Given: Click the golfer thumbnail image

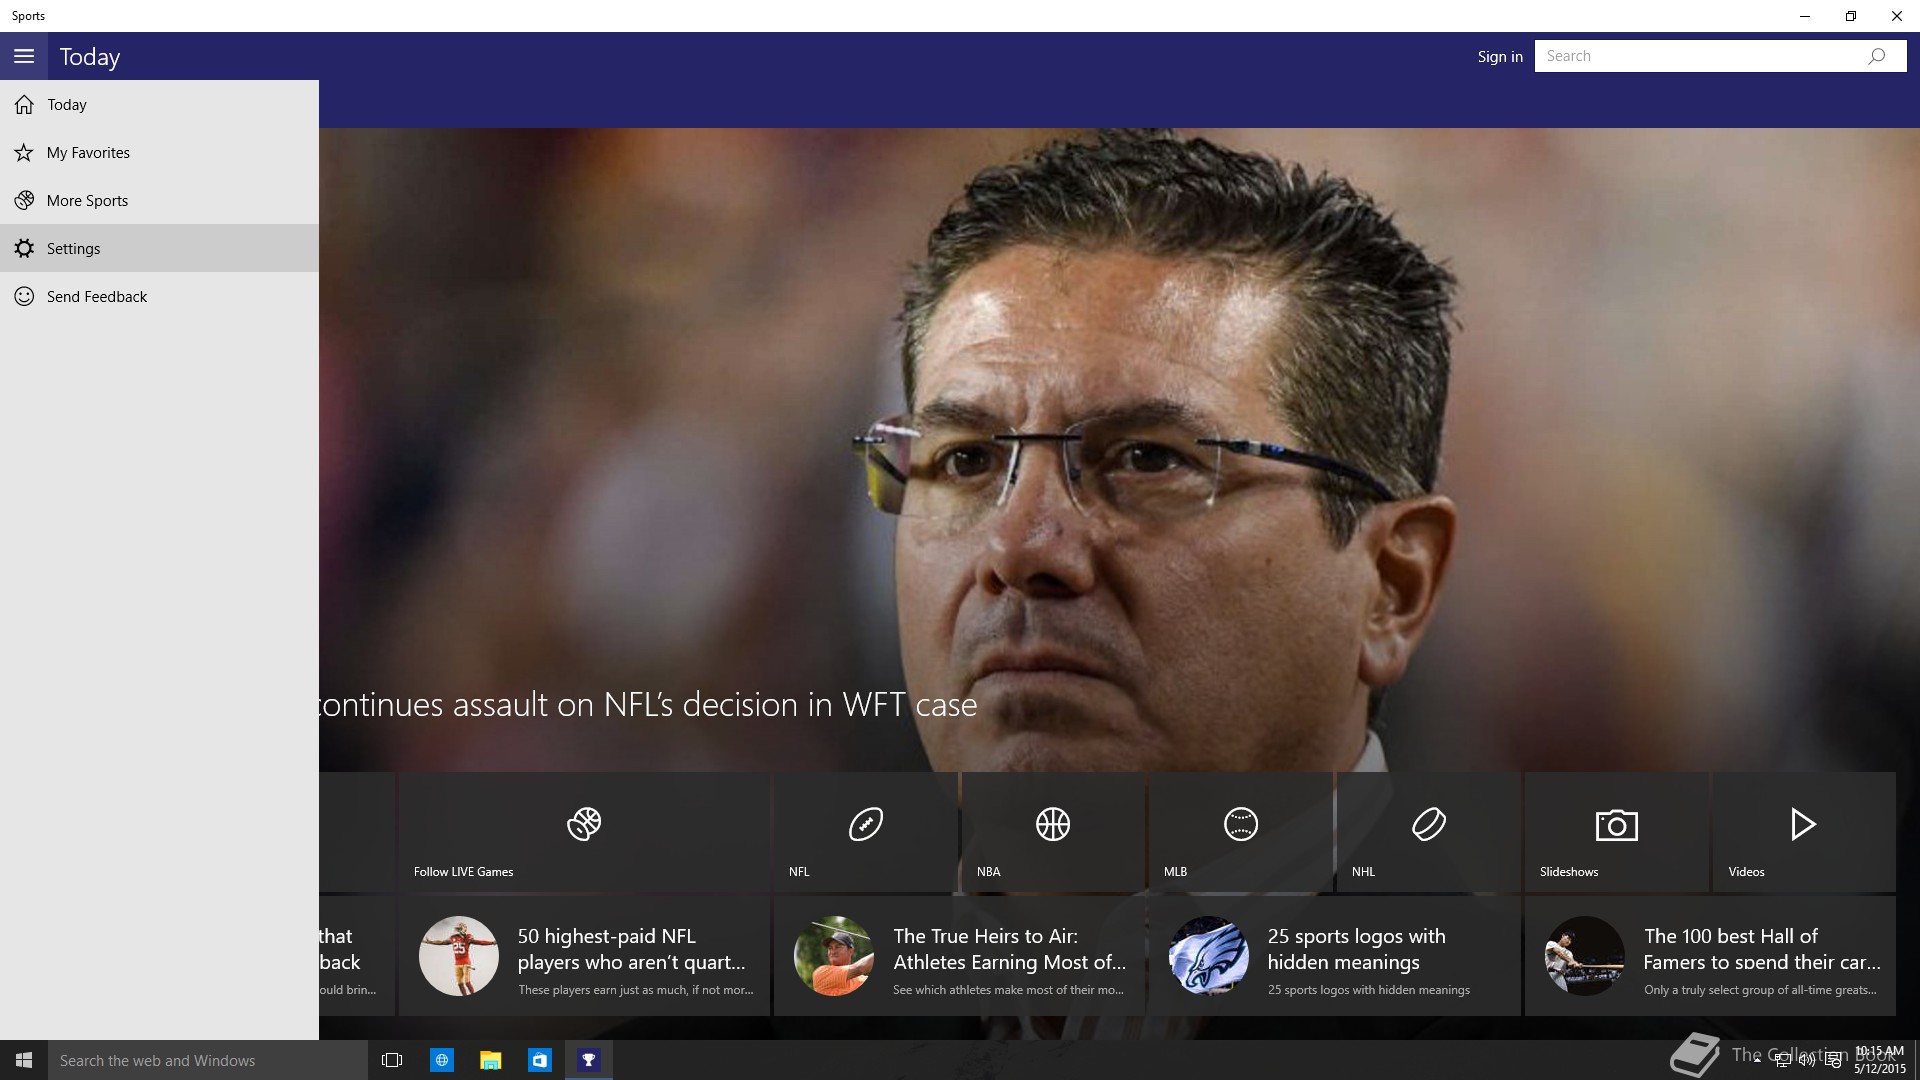Looking at the screenshot, I should point(834,956).
